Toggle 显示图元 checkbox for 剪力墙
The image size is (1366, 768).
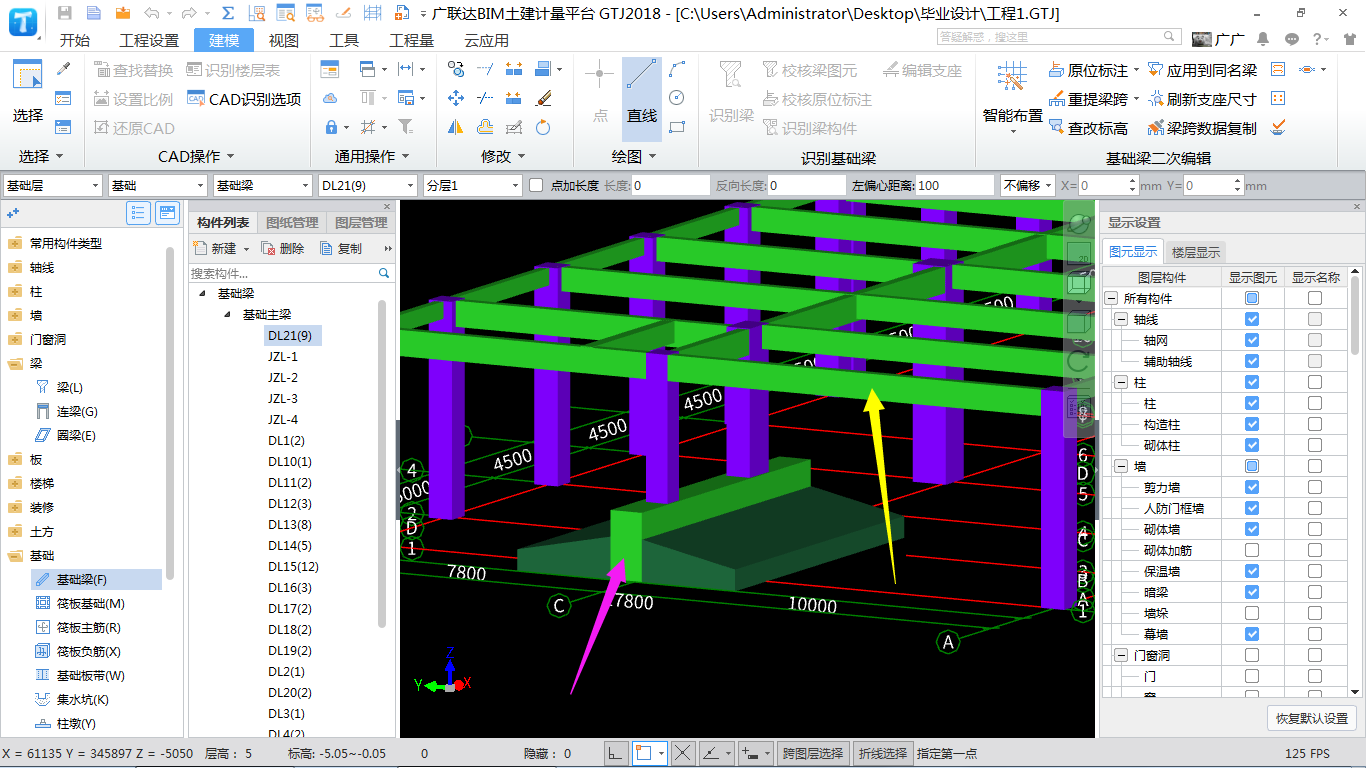1252,487
